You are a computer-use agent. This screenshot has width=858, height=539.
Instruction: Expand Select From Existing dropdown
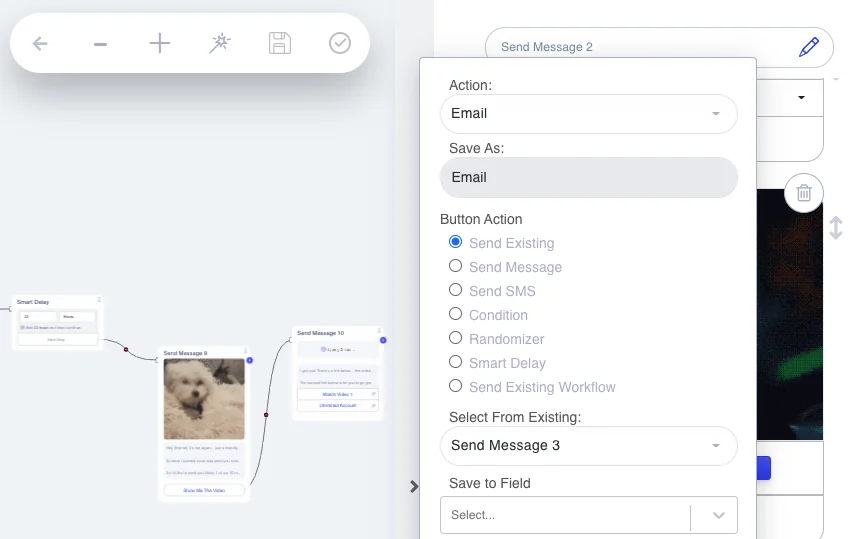589,446
